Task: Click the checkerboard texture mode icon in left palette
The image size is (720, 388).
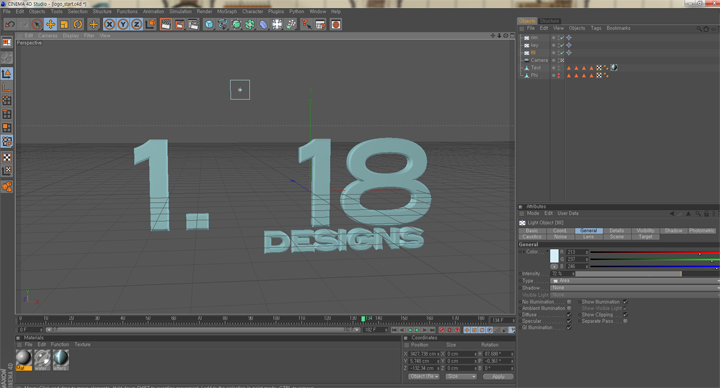Action: [x=7, y=157]
